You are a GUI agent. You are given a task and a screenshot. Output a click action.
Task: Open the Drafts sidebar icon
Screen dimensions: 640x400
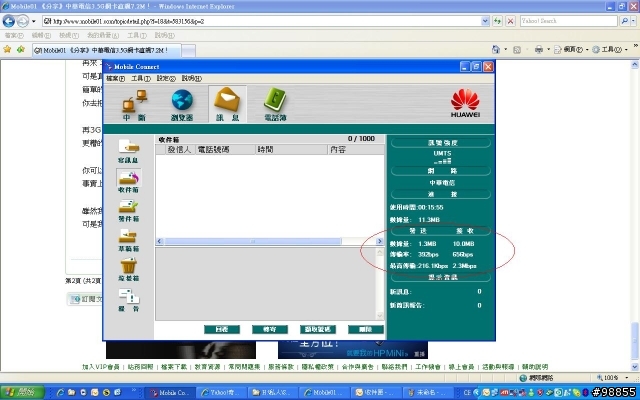point(129,240)
